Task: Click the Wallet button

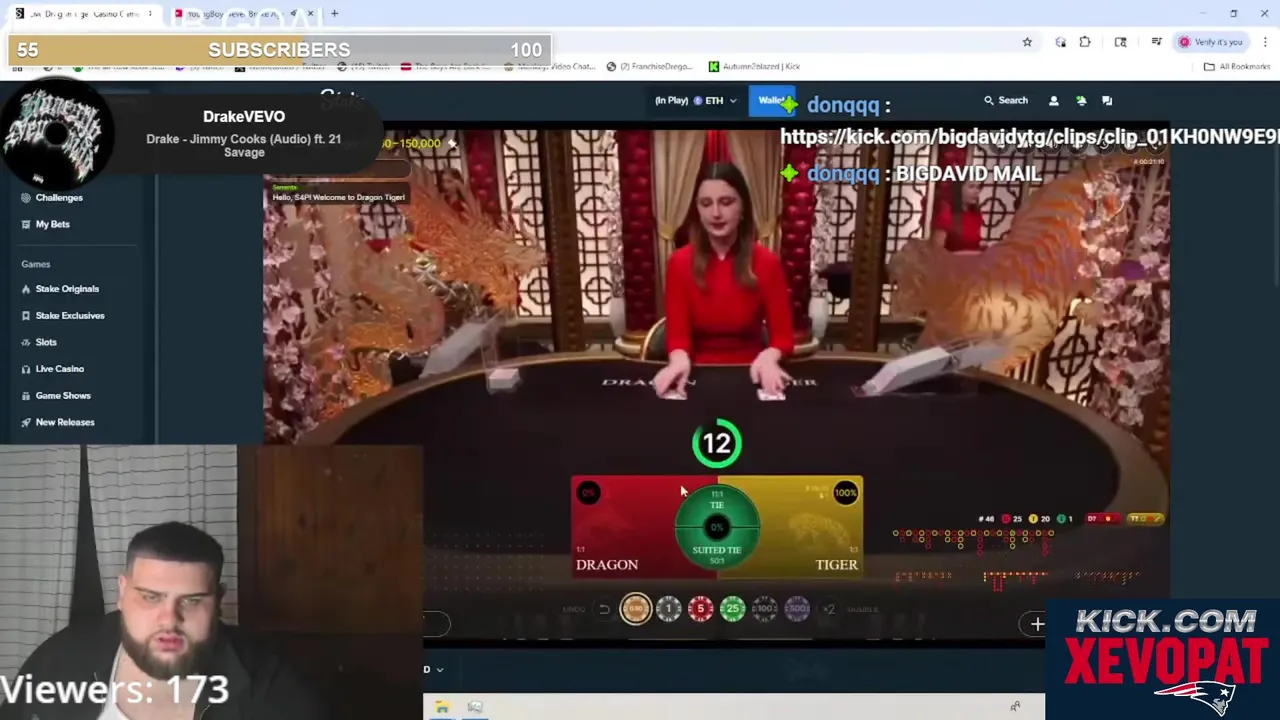Action: click(x=772, y=101)
